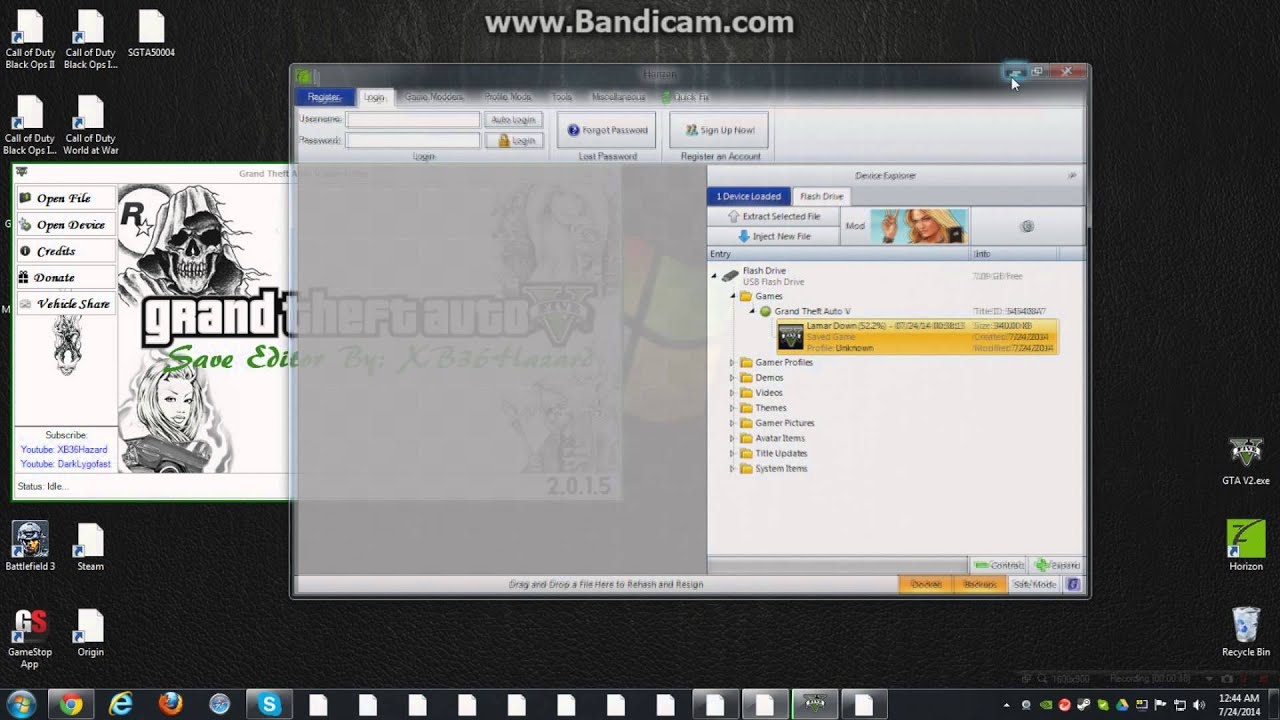Click the Quick Fix tab icon

click(x=666, y=97)
